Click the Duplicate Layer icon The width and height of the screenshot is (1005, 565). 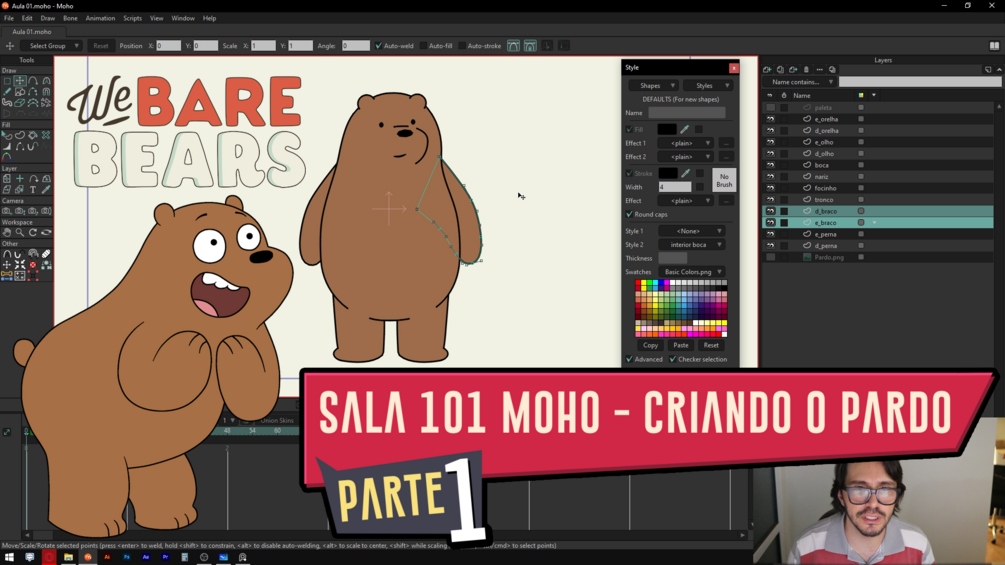[780, 69]
